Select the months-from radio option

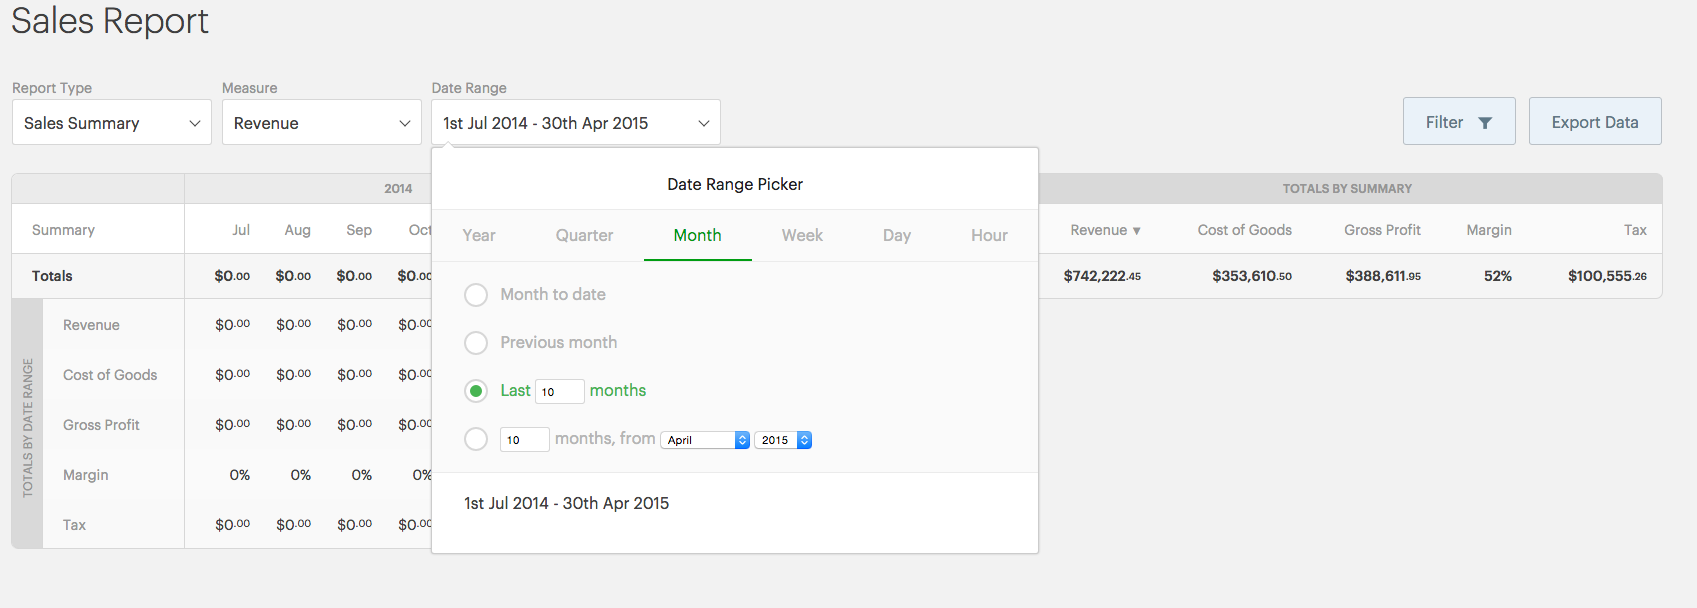[x=476, y=439]
